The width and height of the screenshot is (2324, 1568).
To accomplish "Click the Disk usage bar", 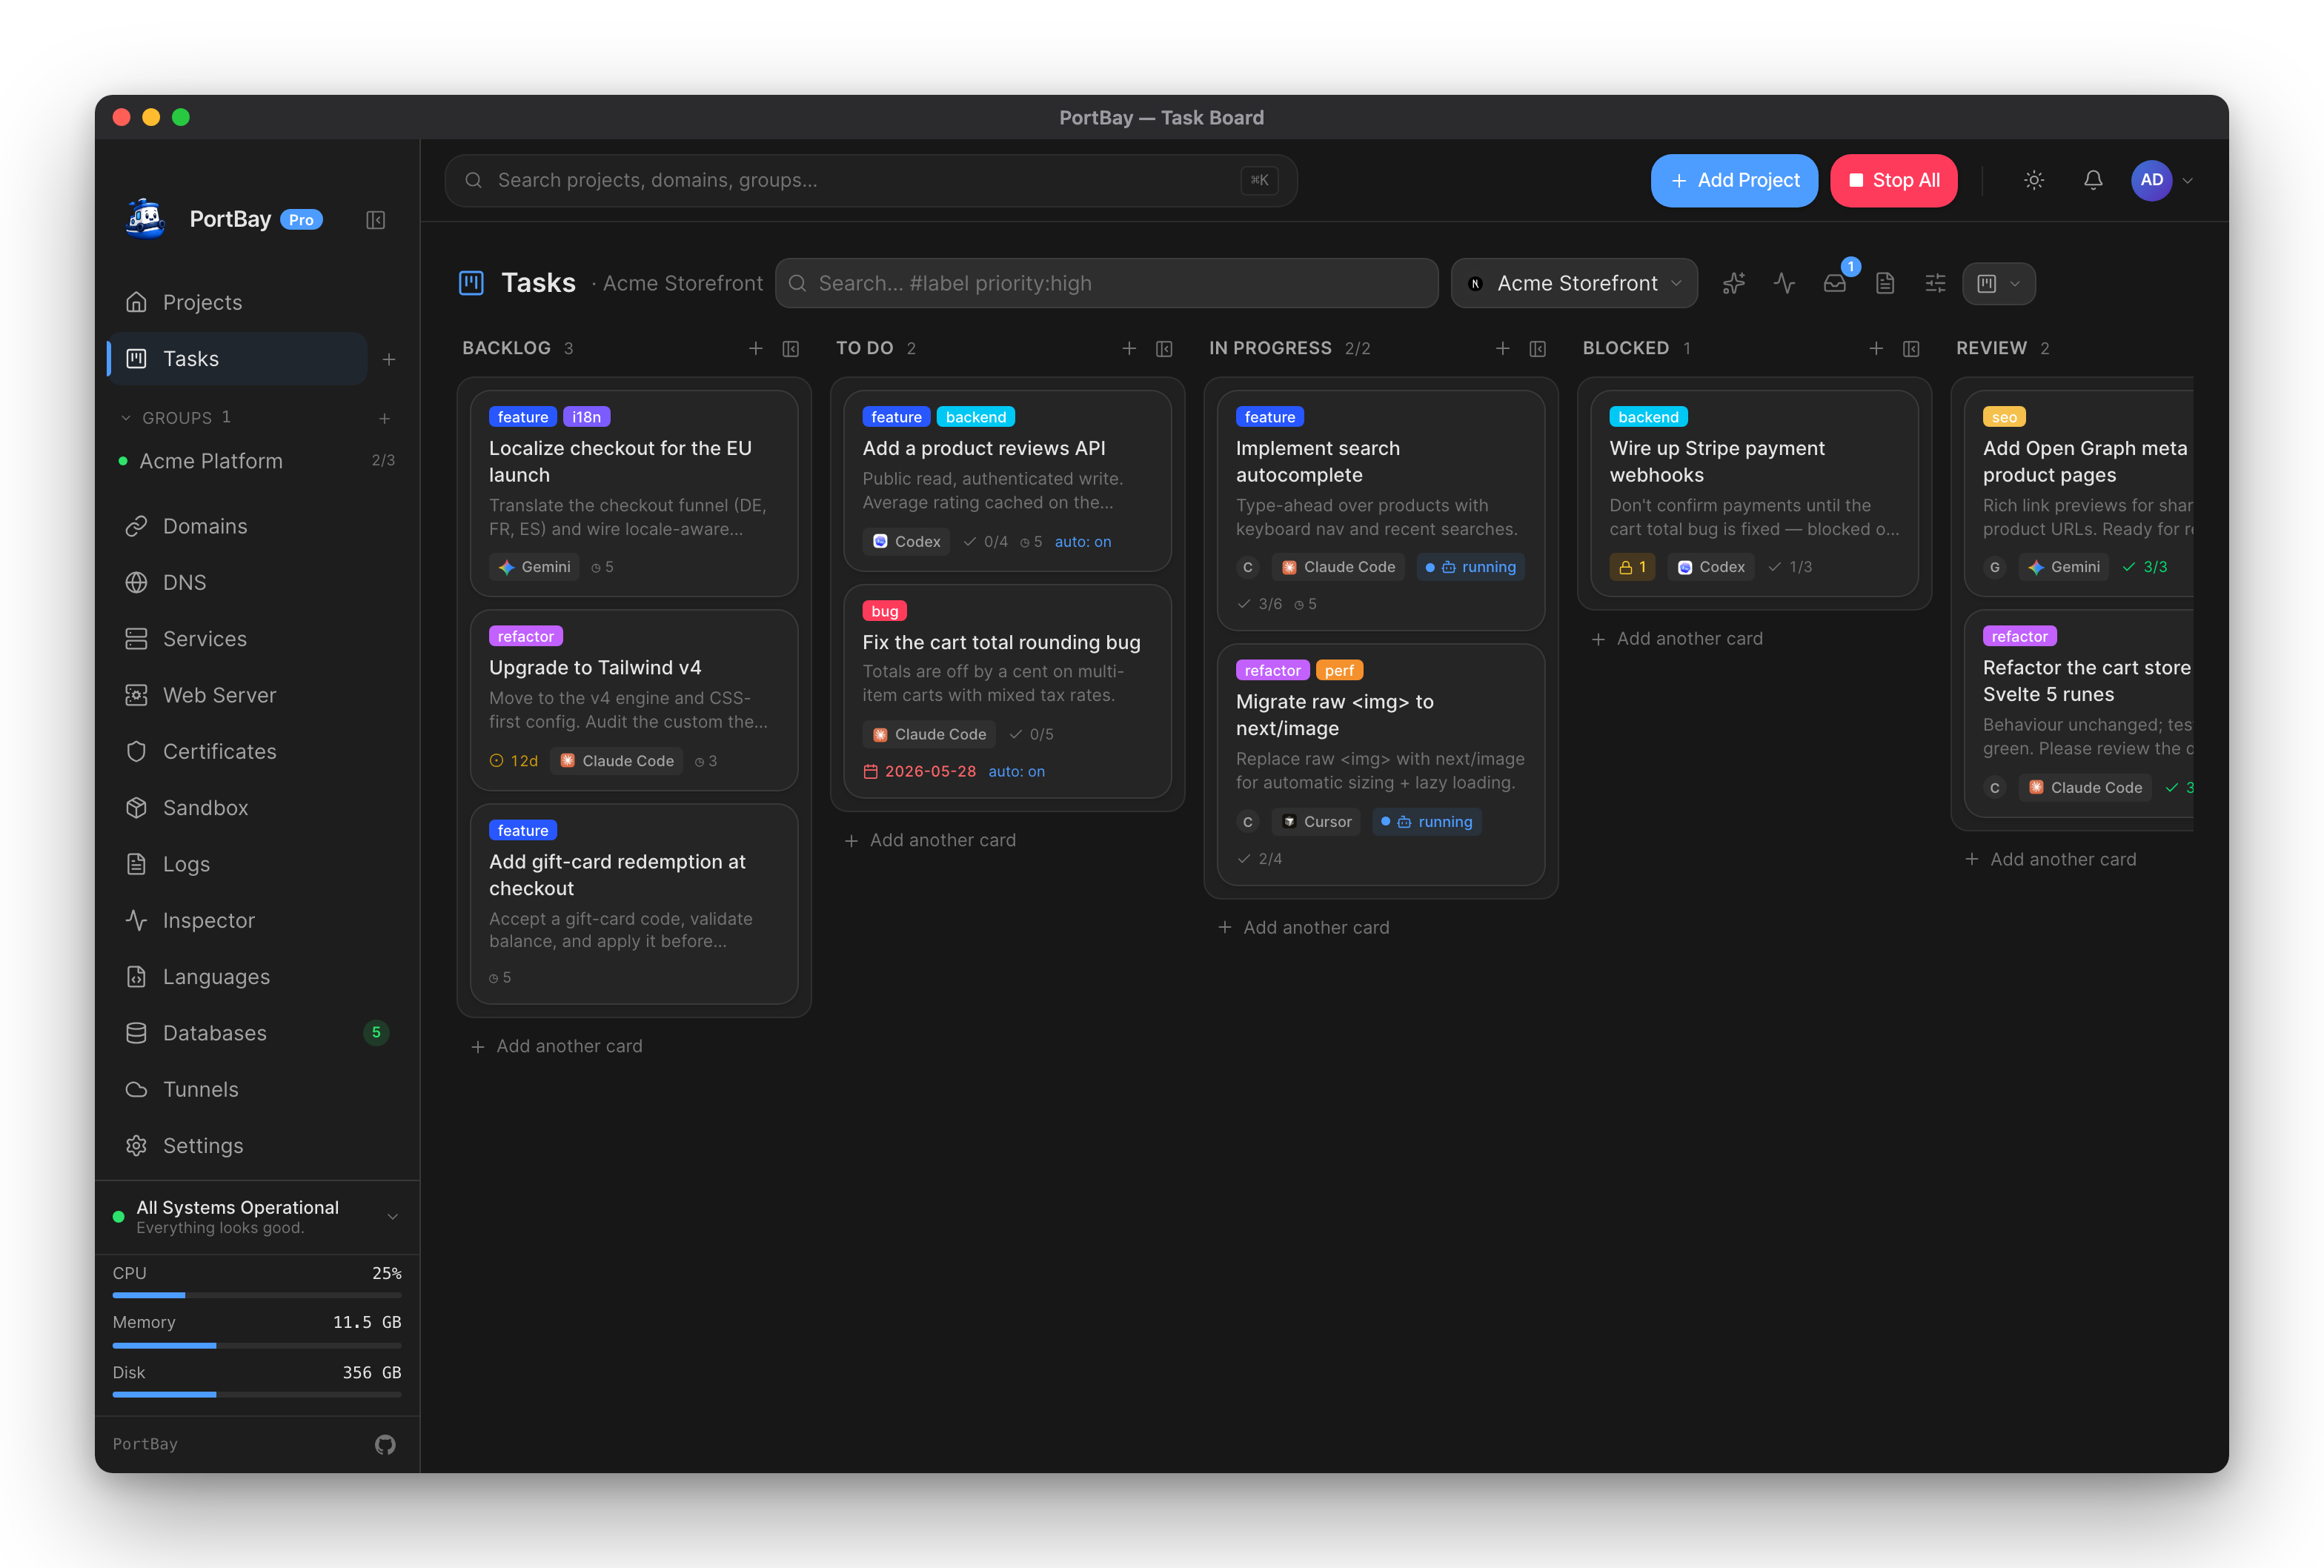I will 257,1394.
